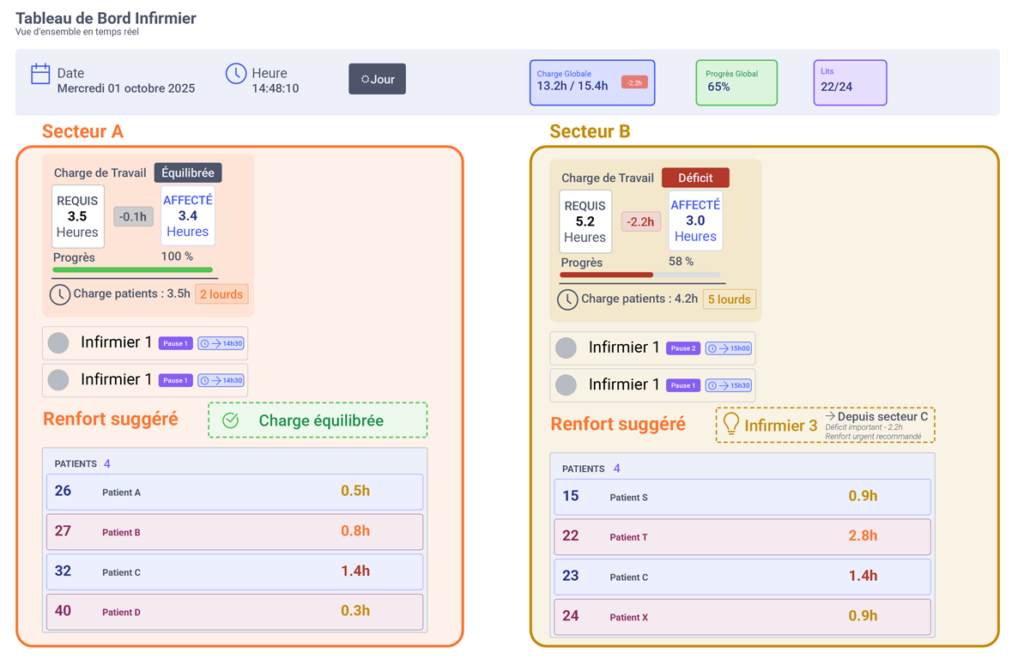Toggle the Déficit status badge in Secteur B
1024x659 pixels.
click(695, 176)
